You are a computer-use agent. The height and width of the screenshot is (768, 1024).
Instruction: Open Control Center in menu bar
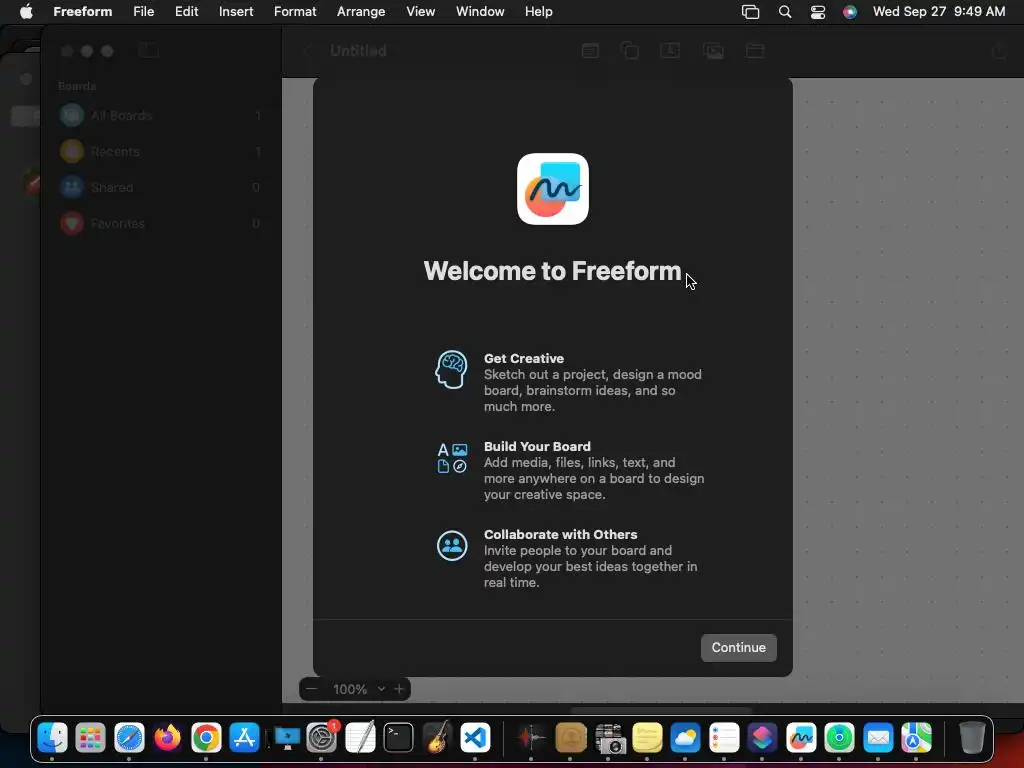818,12
